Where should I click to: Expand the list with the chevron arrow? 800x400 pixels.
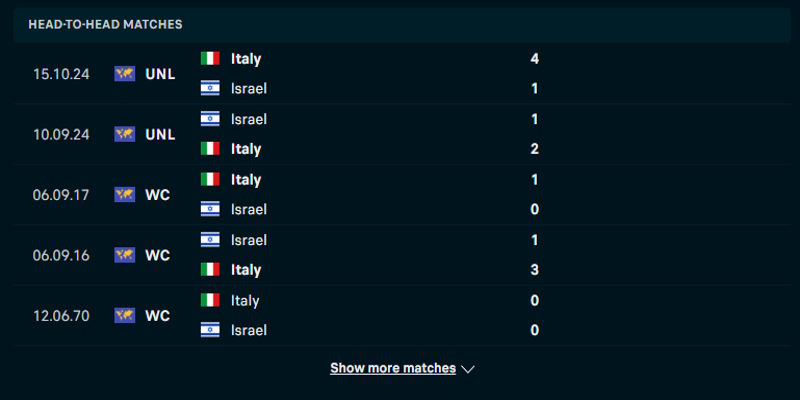click(468, 369)
